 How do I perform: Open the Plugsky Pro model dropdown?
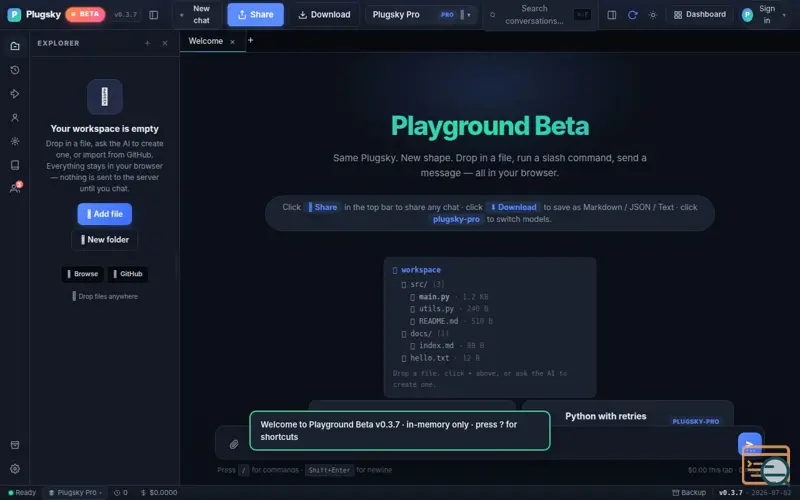coord(421,14)
